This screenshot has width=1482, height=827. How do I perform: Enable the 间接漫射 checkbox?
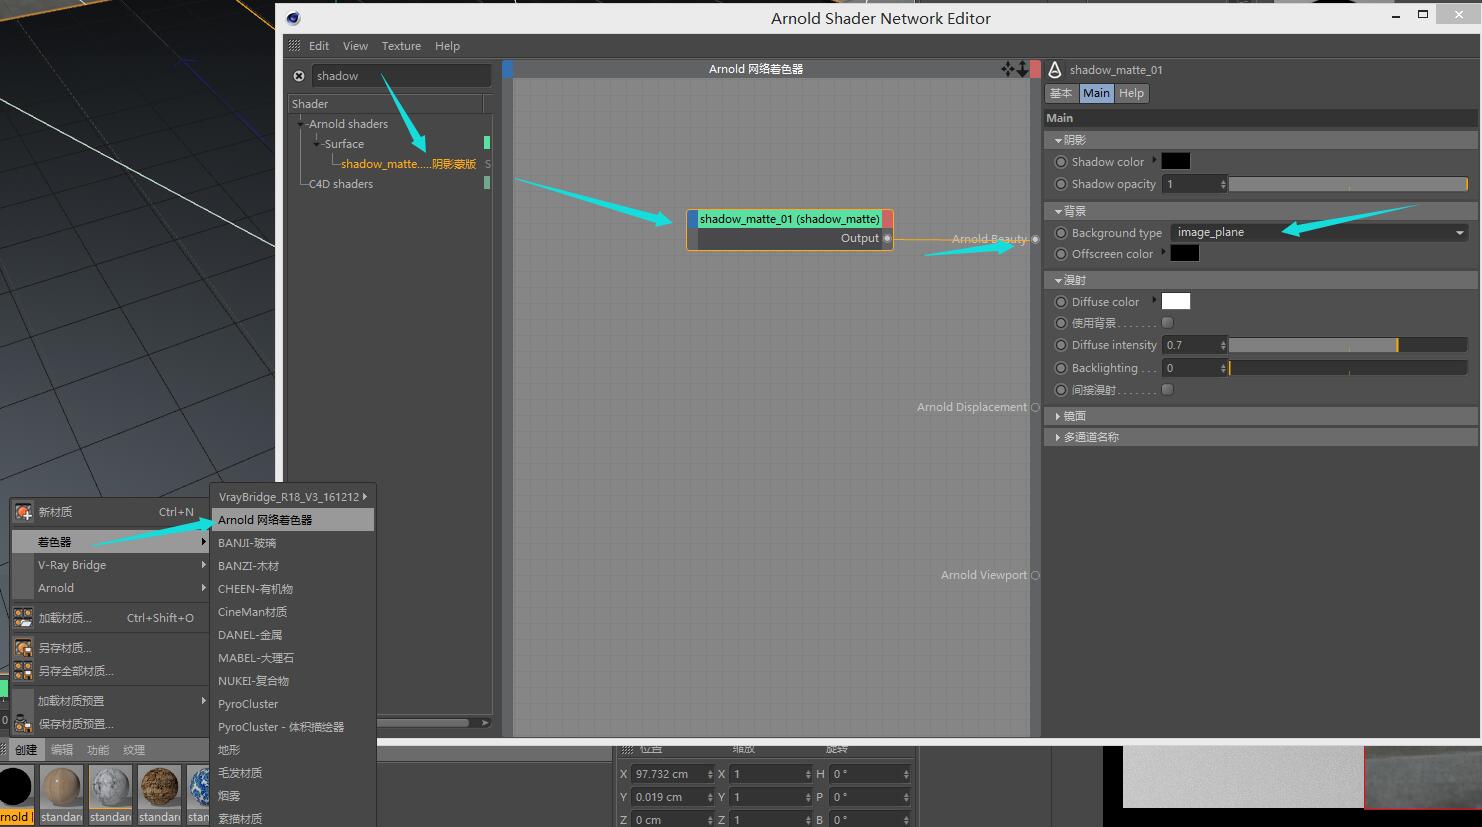(1167, 390)
